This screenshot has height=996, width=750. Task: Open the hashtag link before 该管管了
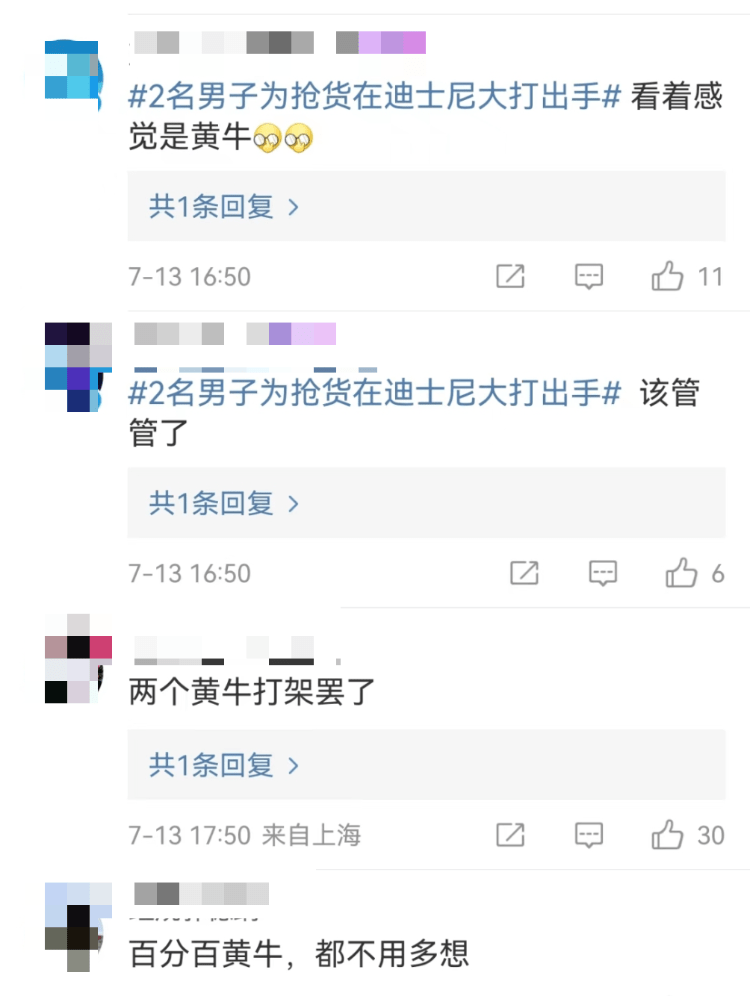375,393
